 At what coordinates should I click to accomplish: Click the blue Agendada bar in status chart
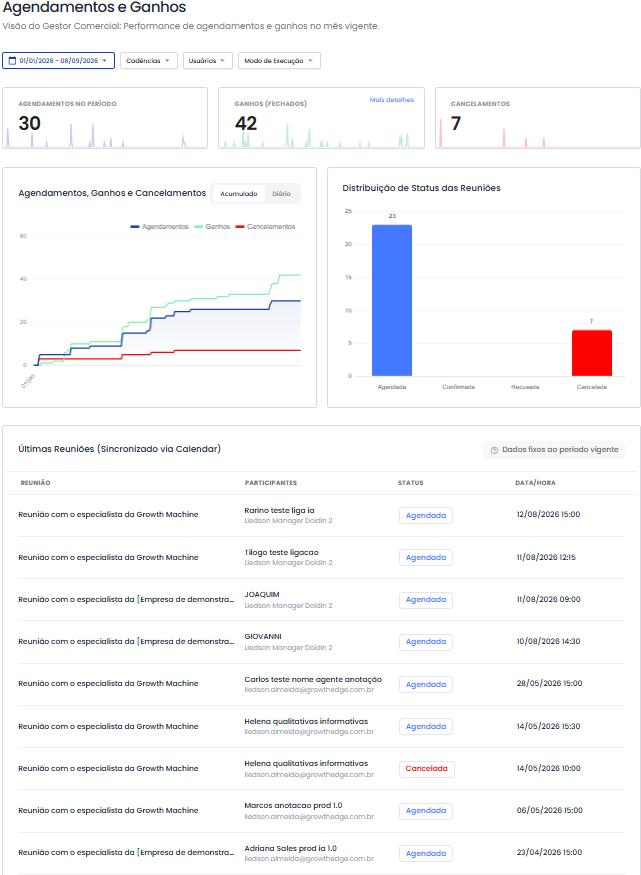[392, 300]
